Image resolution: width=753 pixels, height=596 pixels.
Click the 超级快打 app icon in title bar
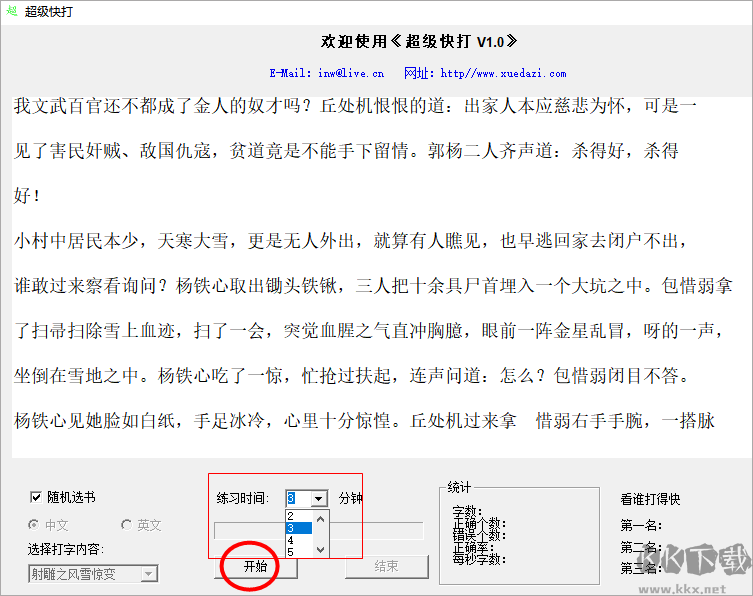click(11, 11)
